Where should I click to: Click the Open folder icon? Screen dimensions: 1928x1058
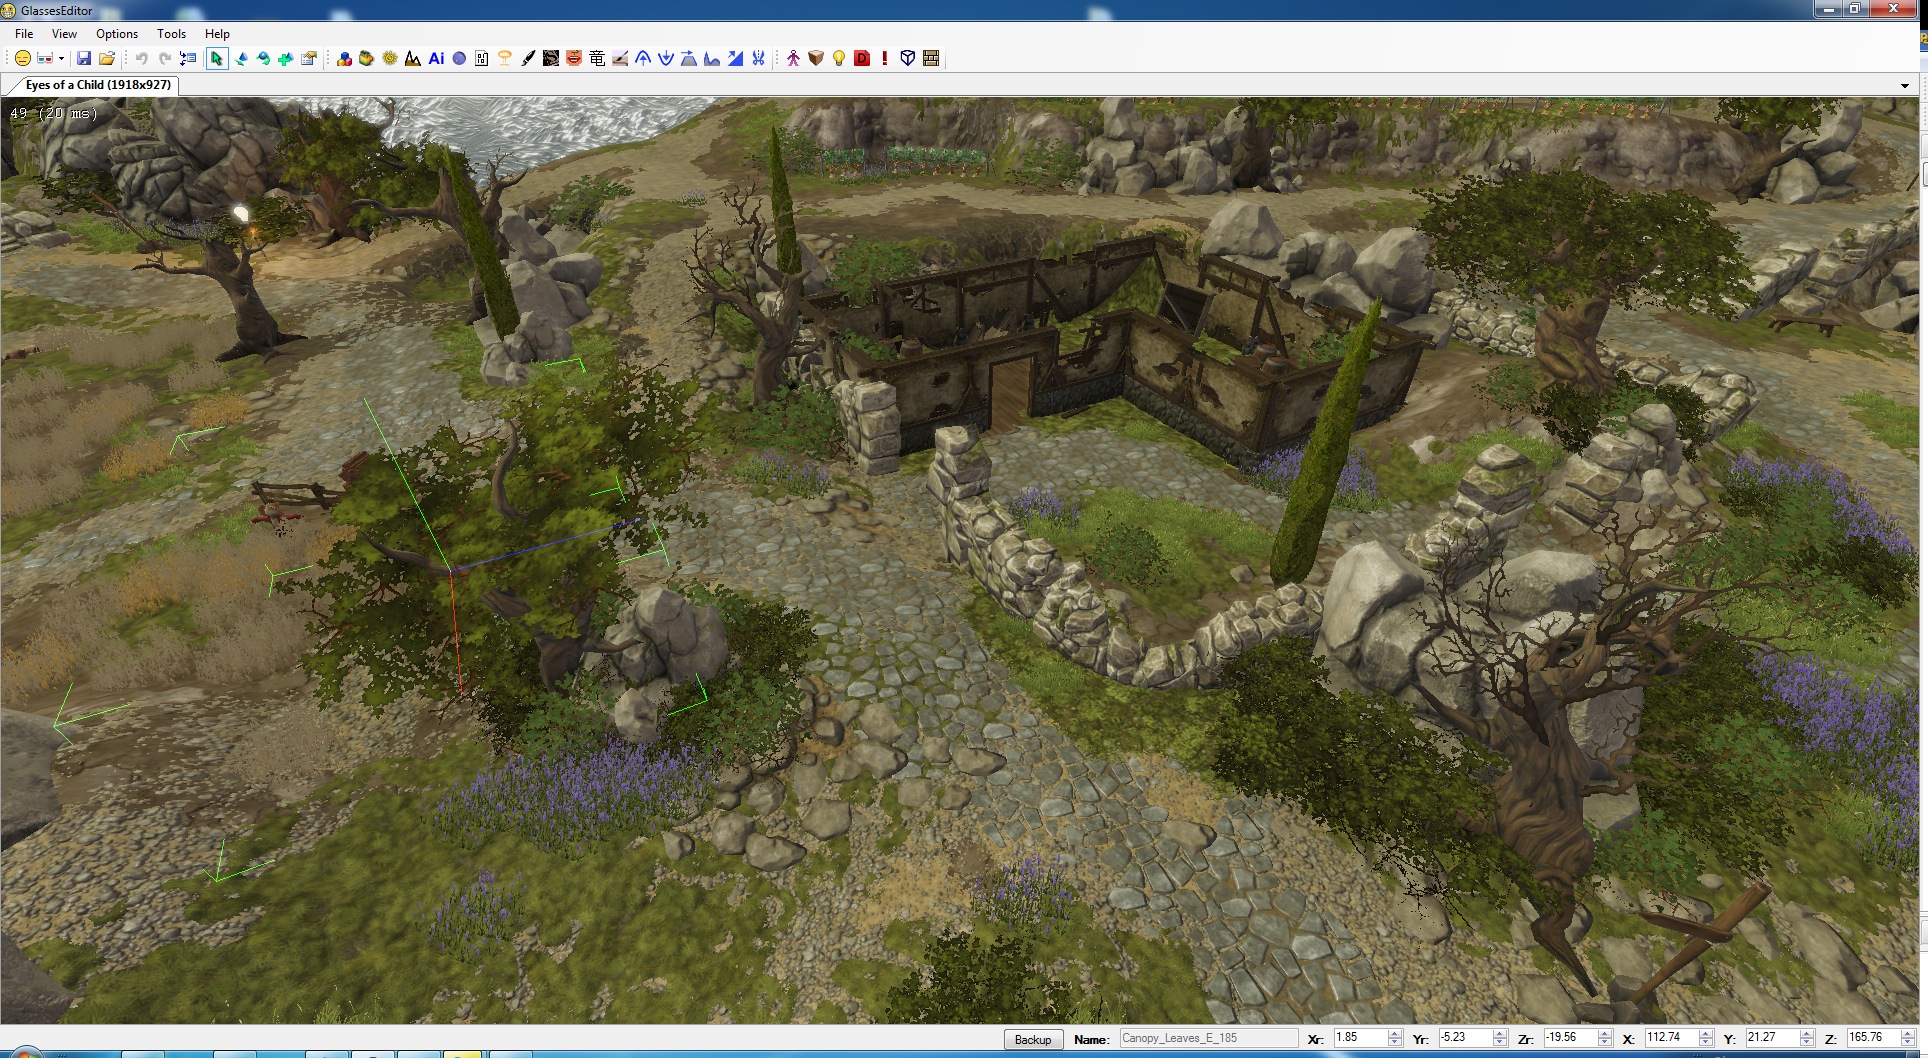[x=107, y=59]
